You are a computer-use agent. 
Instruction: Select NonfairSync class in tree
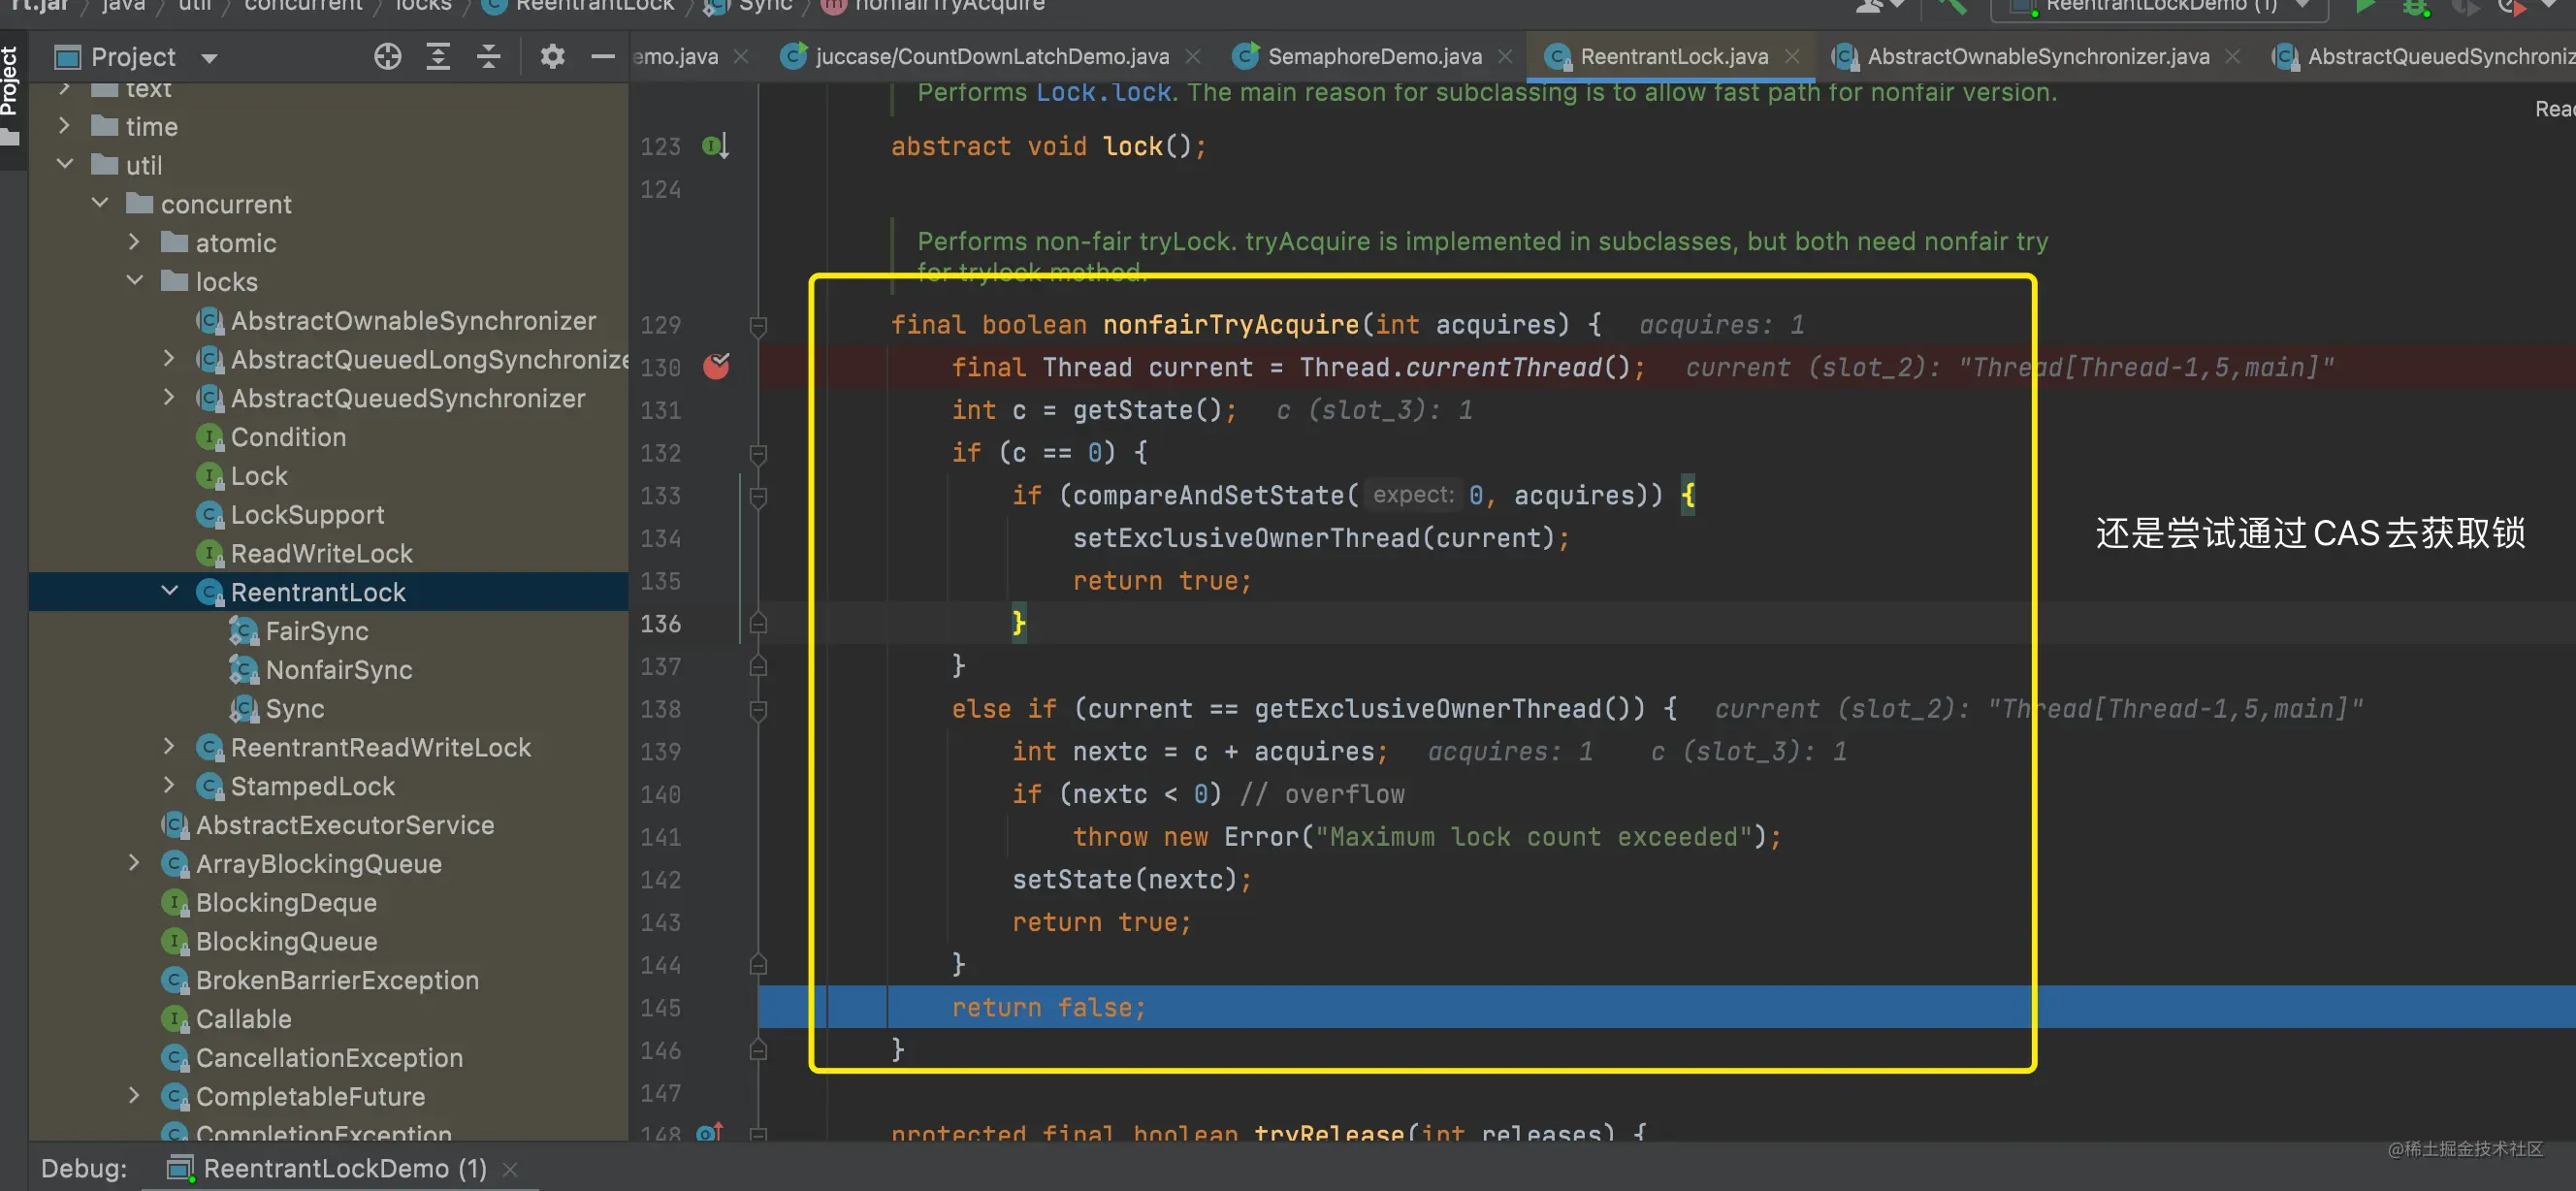pos(338,670)
